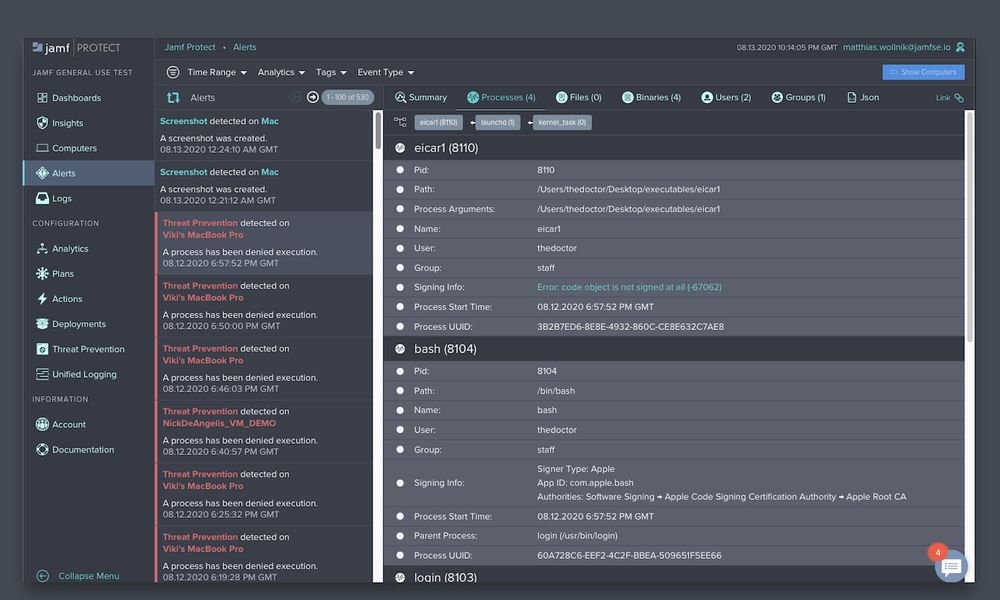Click the bash Parent Process login value

pyautogui.click(x=577, y=536)
